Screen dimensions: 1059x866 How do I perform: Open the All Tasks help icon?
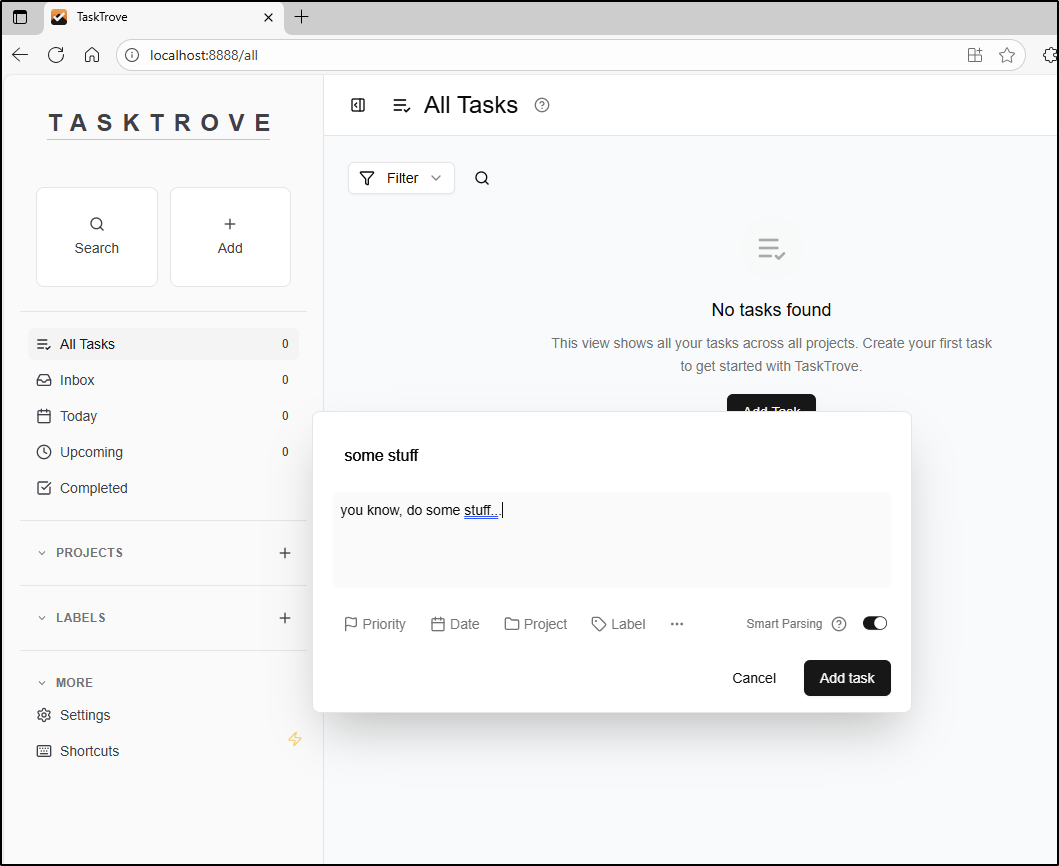click(542, 105)
